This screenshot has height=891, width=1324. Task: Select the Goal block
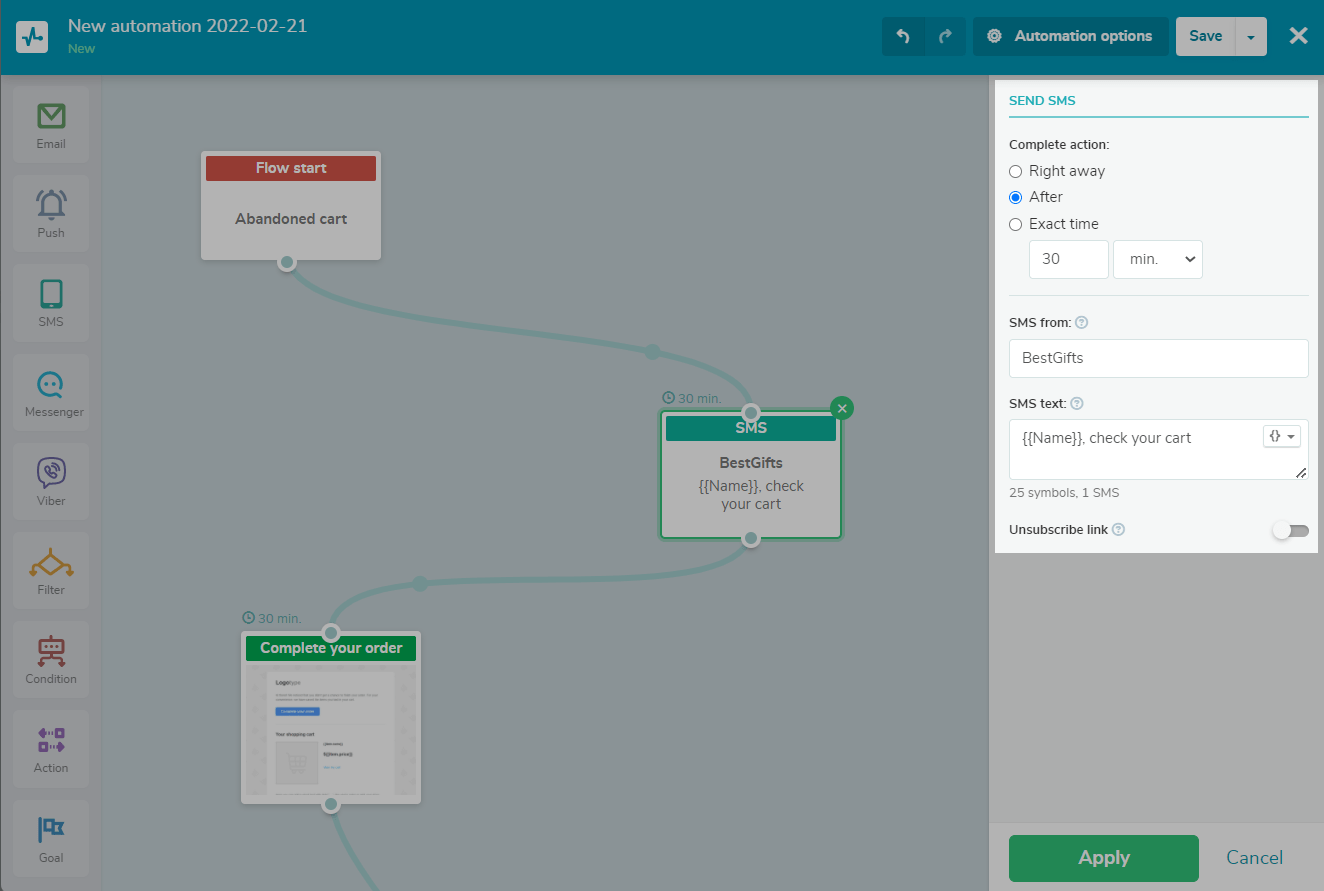pos(51,838)
